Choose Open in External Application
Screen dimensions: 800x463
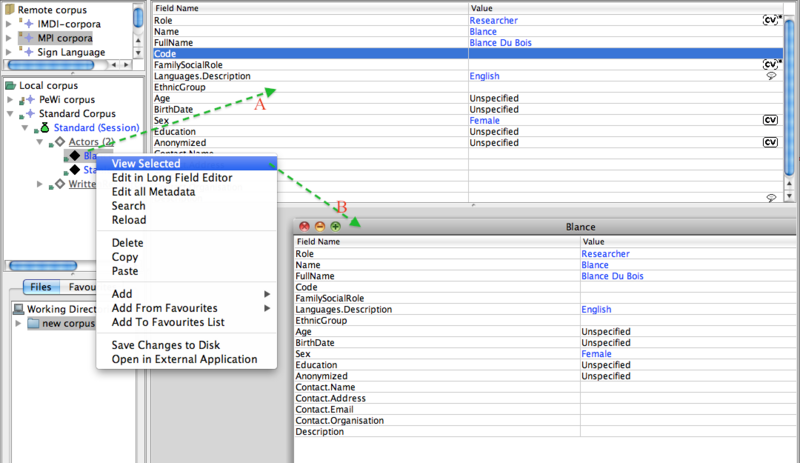186,359
